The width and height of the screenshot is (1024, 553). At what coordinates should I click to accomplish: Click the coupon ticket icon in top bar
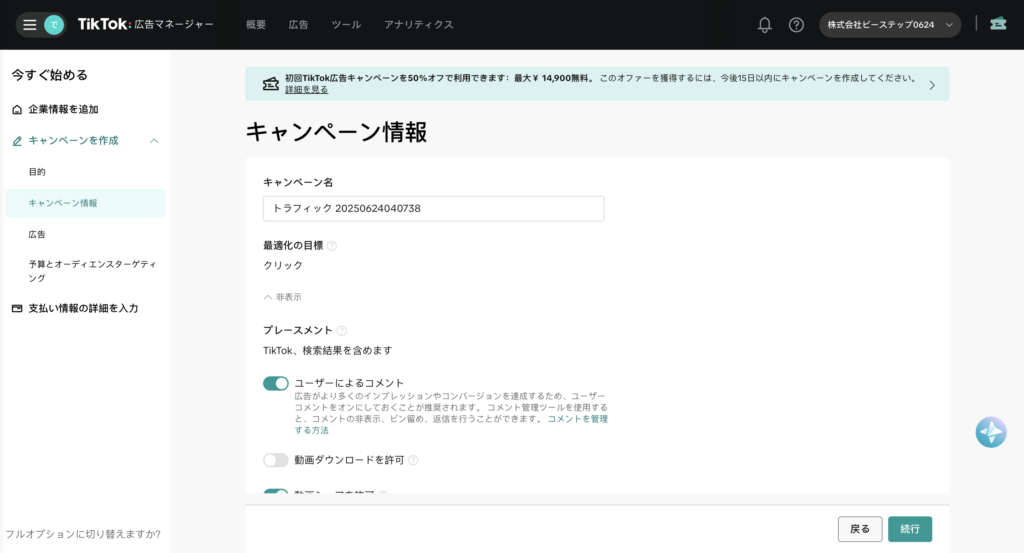click(x=998, y=24)
